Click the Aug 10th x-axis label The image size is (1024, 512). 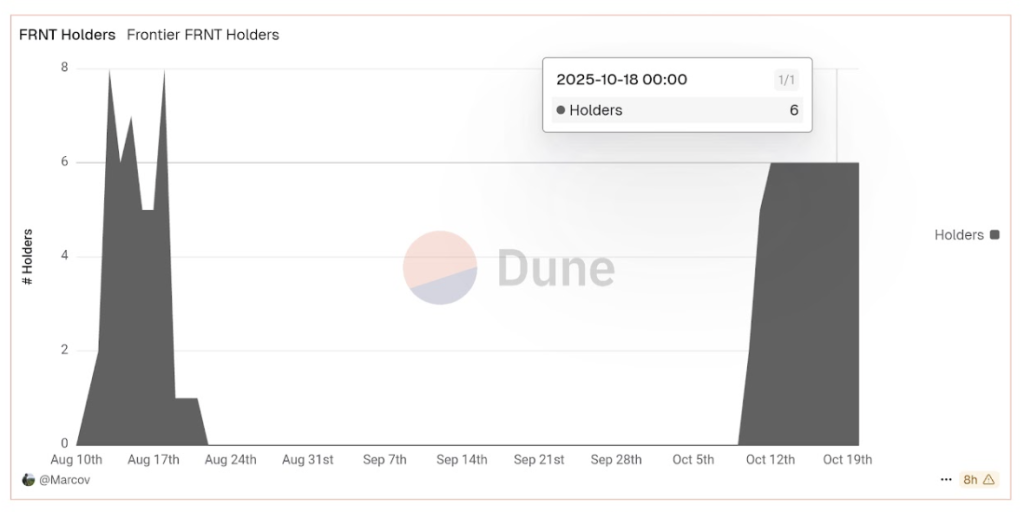pos(76,460)
